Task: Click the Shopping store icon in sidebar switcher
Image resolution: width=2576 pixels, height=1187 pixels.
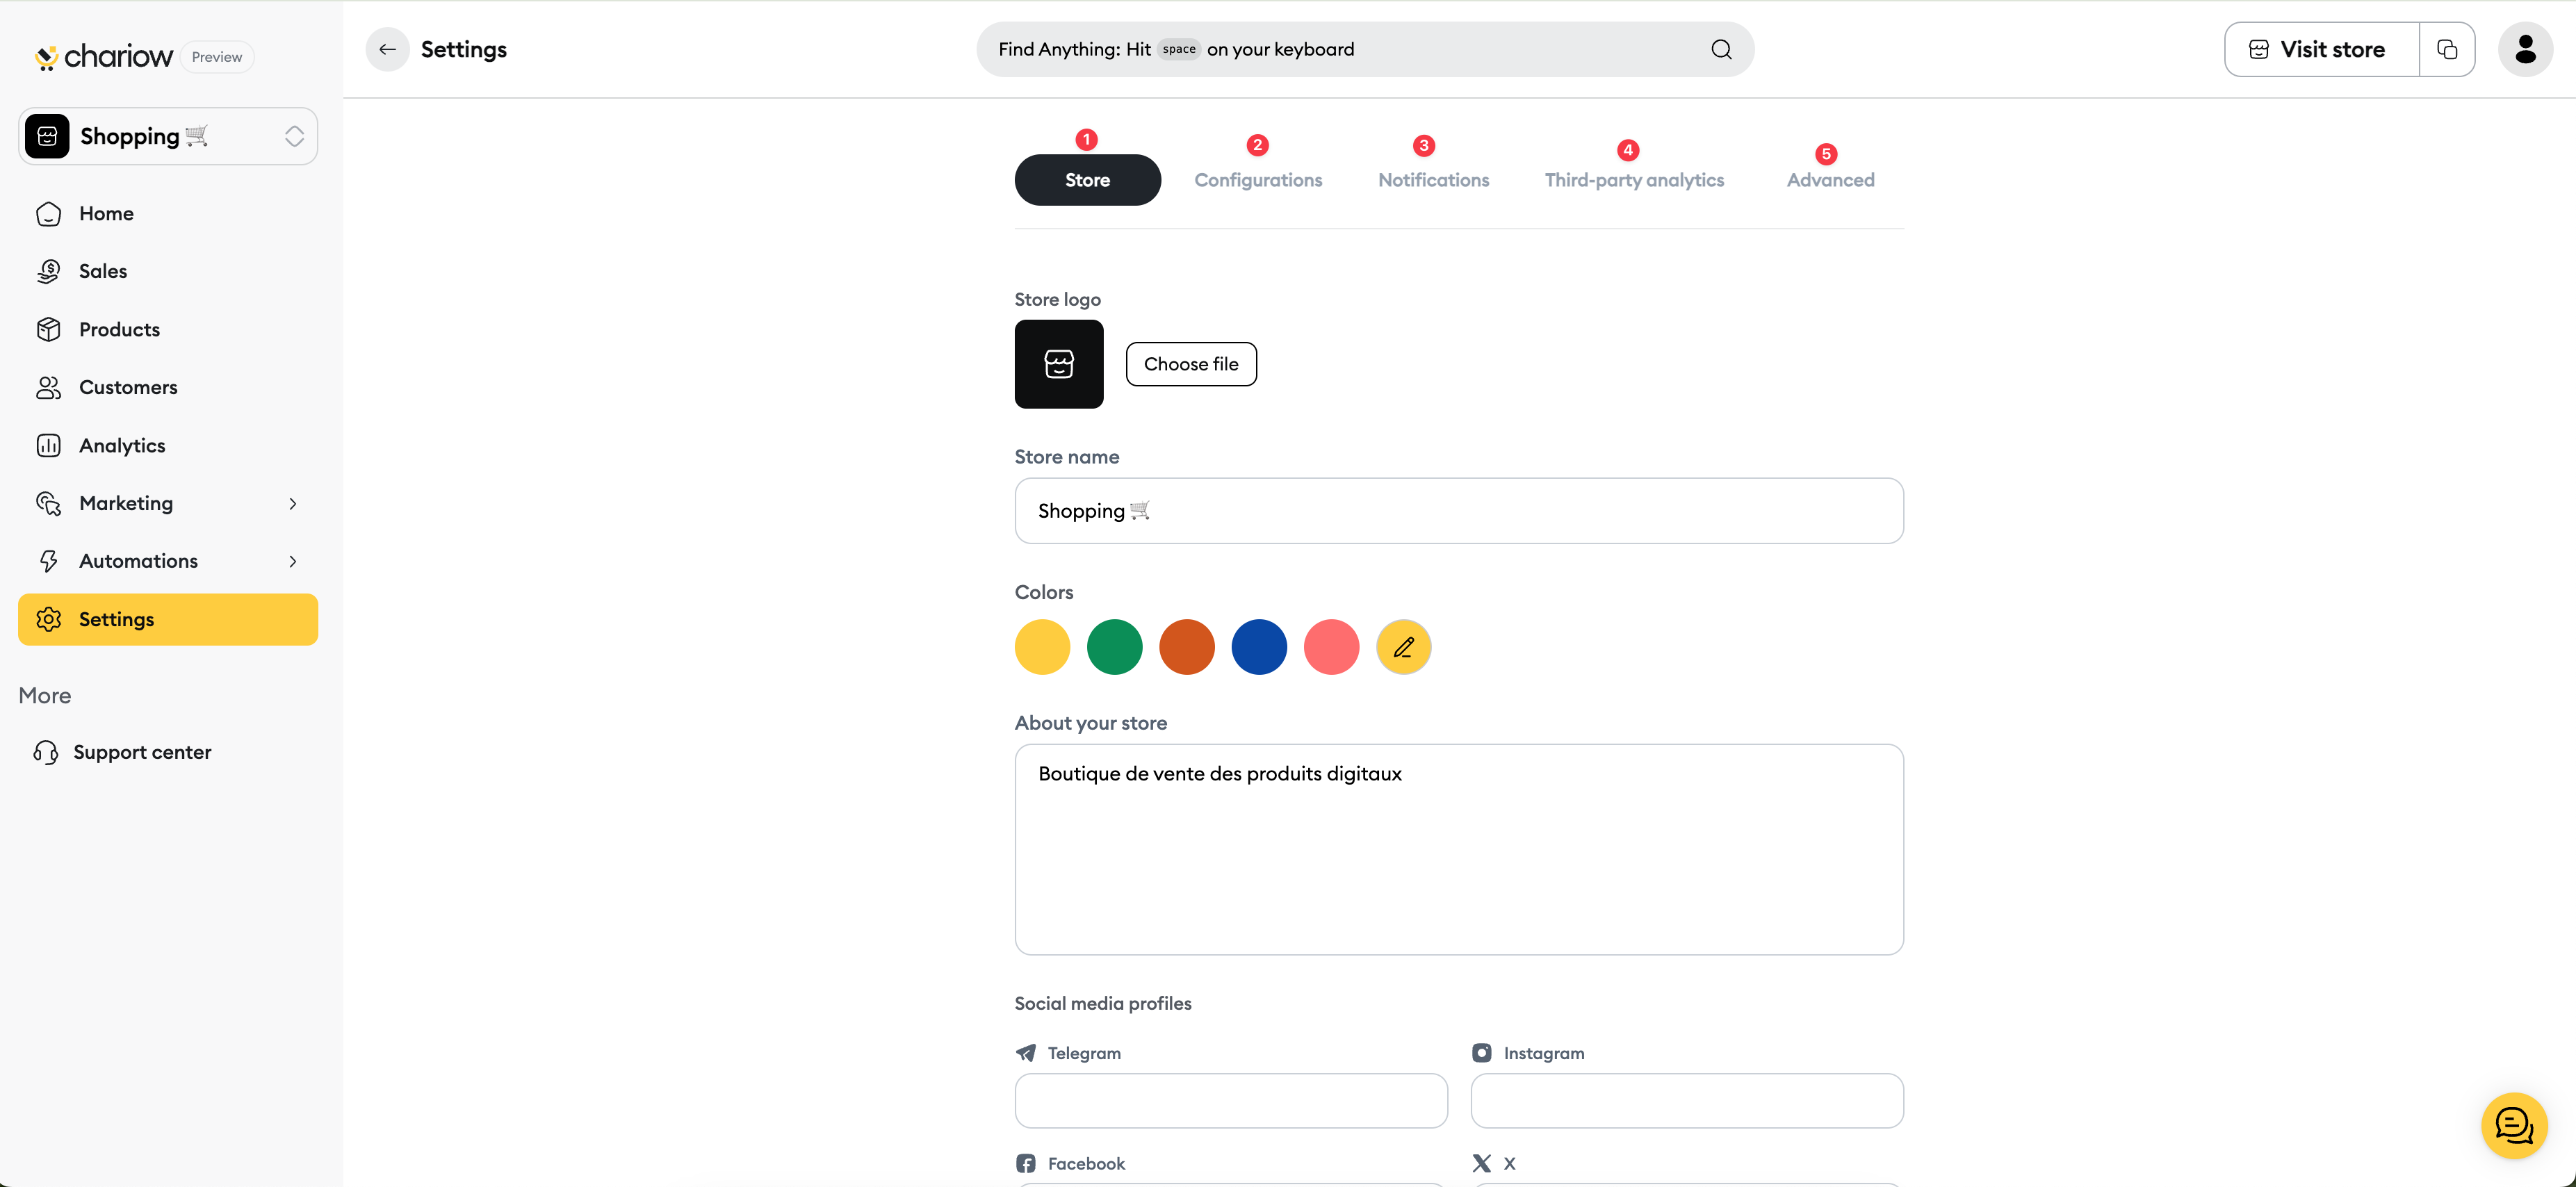Action: (47, 136)
